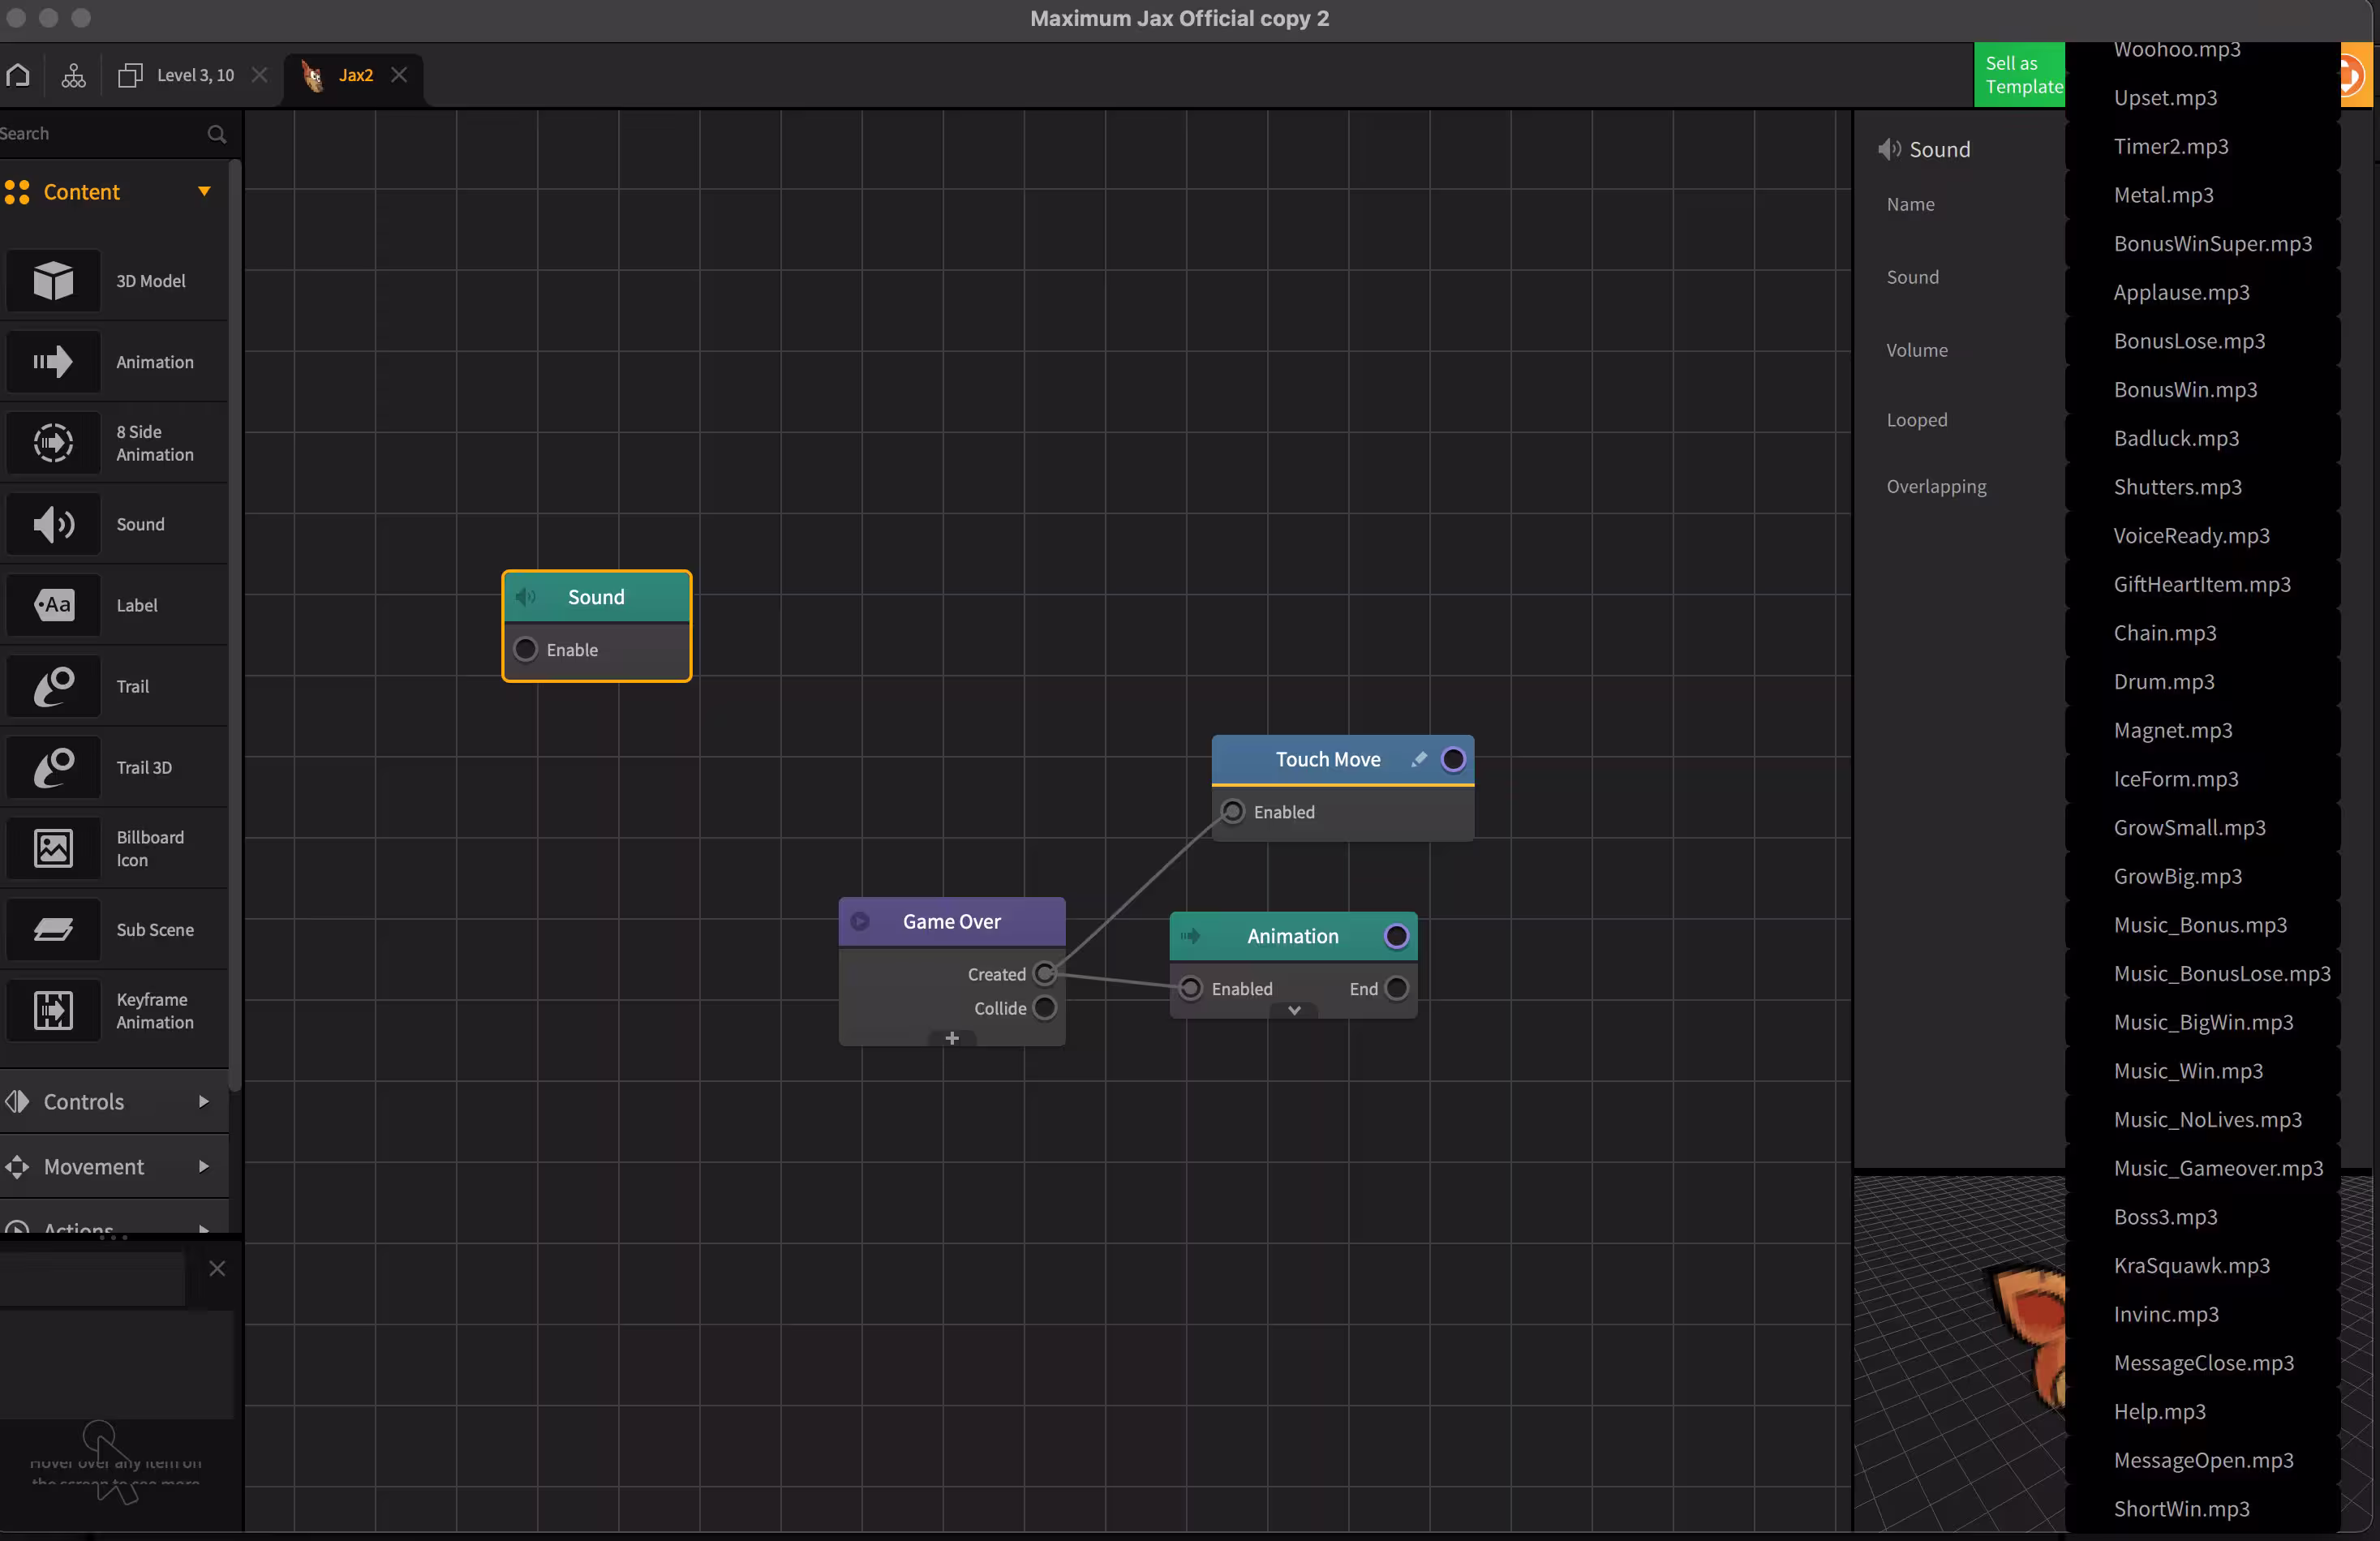Expand the Animation node chevron
This screenshot has height=1541, width=2380.
(x=1294, y=1010)
